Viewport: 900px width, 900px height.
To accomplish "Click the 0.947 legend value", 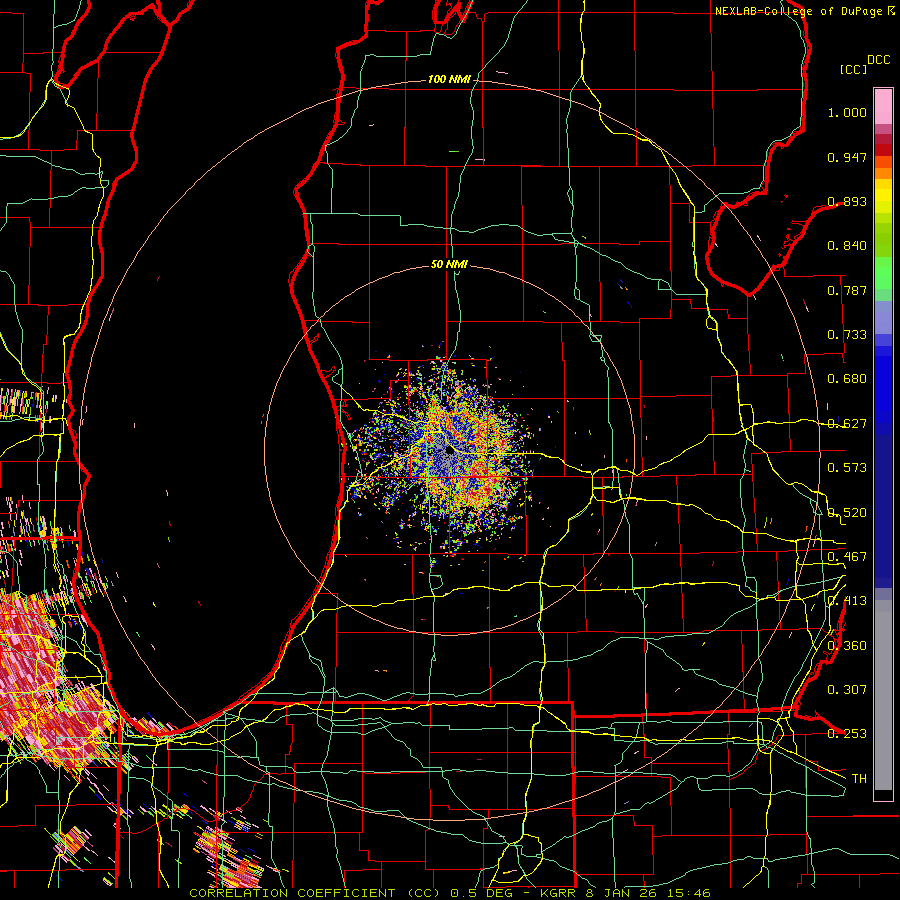I will 847,157.
